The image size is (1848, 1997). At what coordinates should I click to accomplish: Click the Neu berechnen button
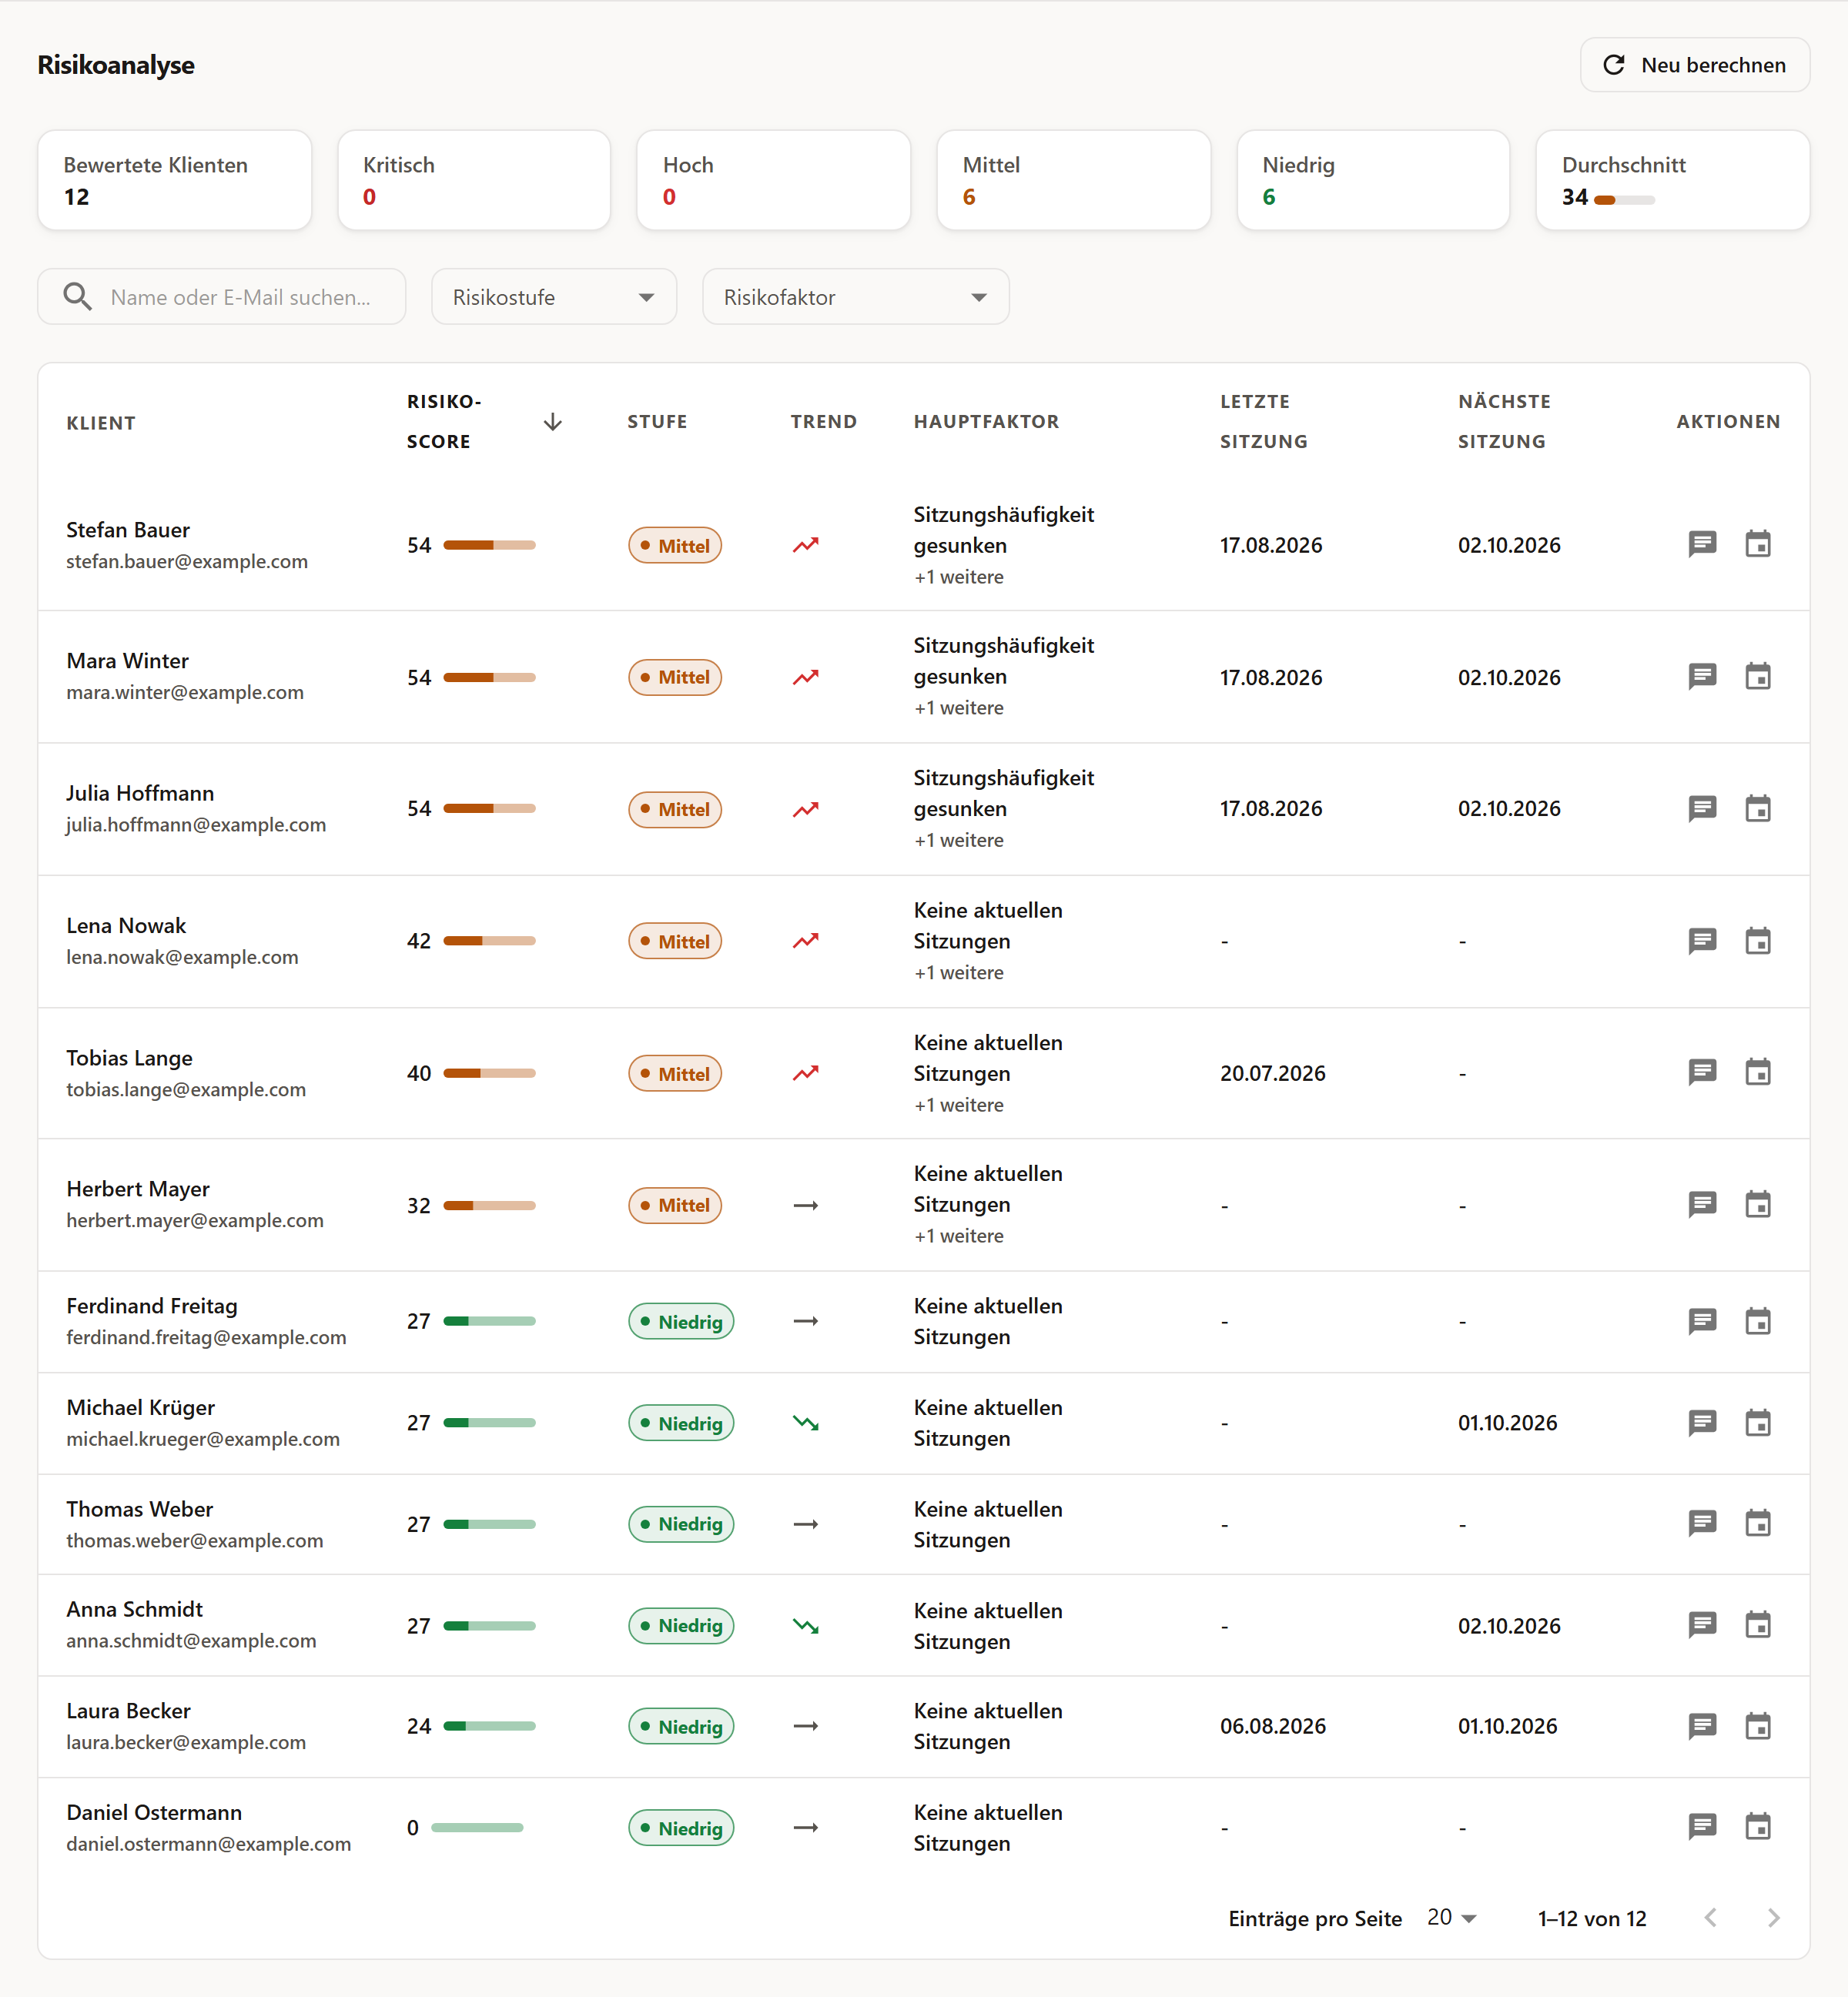[x=1694, y=65]
